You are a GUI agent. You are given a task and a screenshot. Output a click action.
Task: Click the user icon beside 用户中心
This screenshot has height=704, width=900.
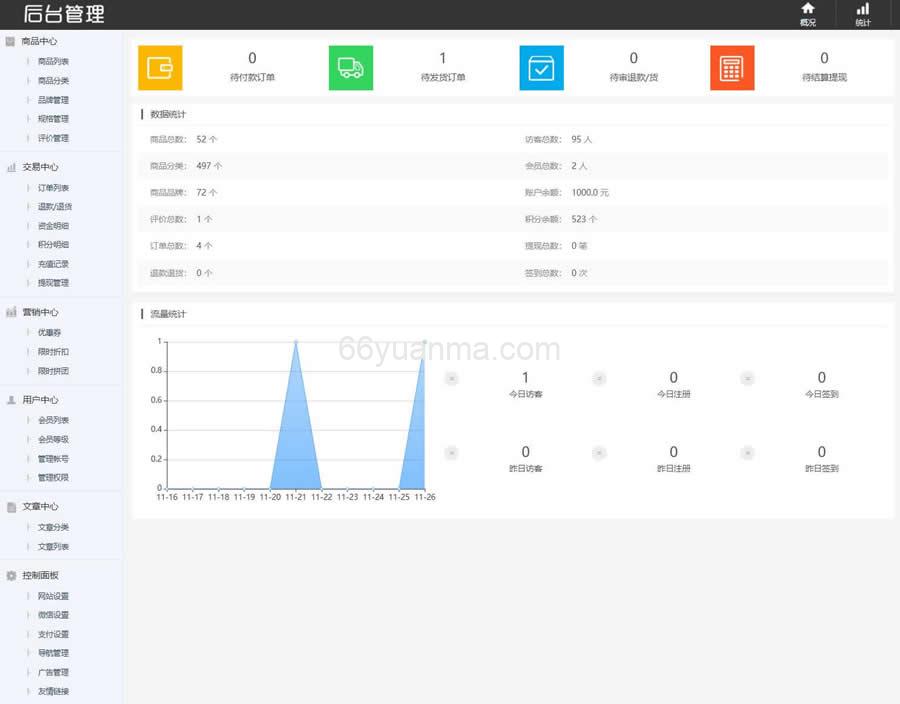coord(11,400)
